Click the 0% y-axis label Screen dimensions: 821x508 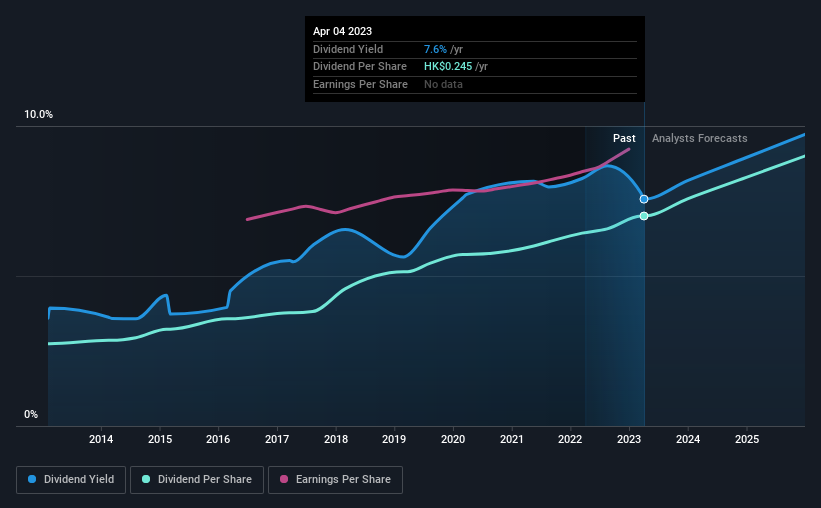(x=31, y=414)
